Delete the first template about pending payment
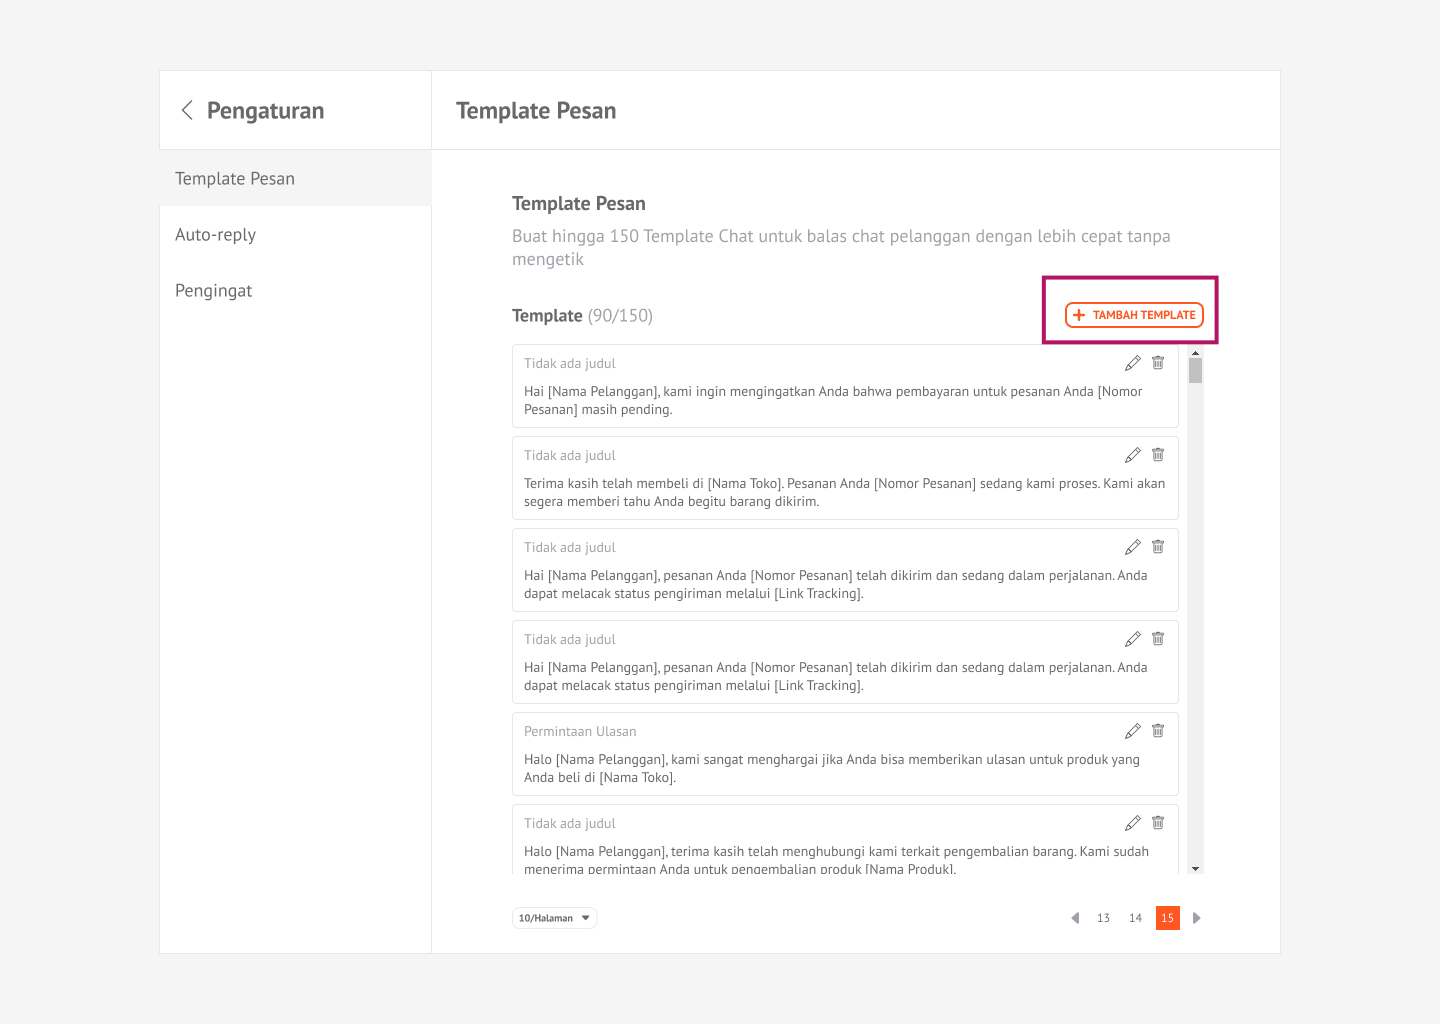Screen dimensions: 1440x1024 [x=1158, y=363]
